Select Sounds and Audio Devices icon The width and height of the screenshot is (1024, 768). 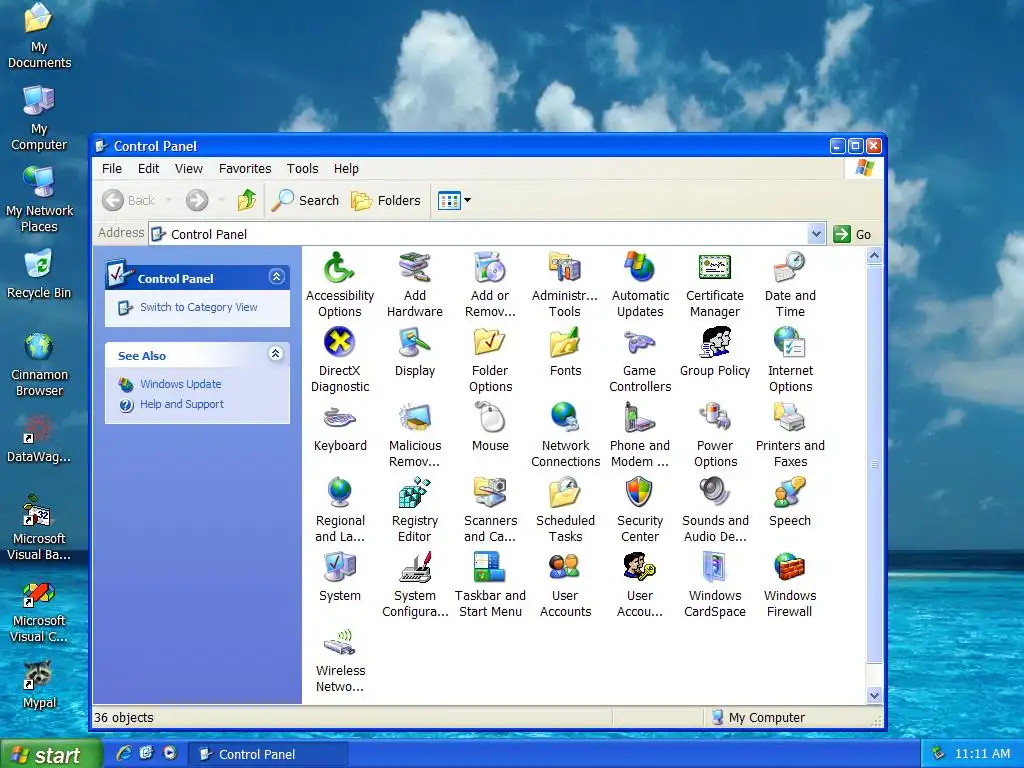click(x=715, y=492)
